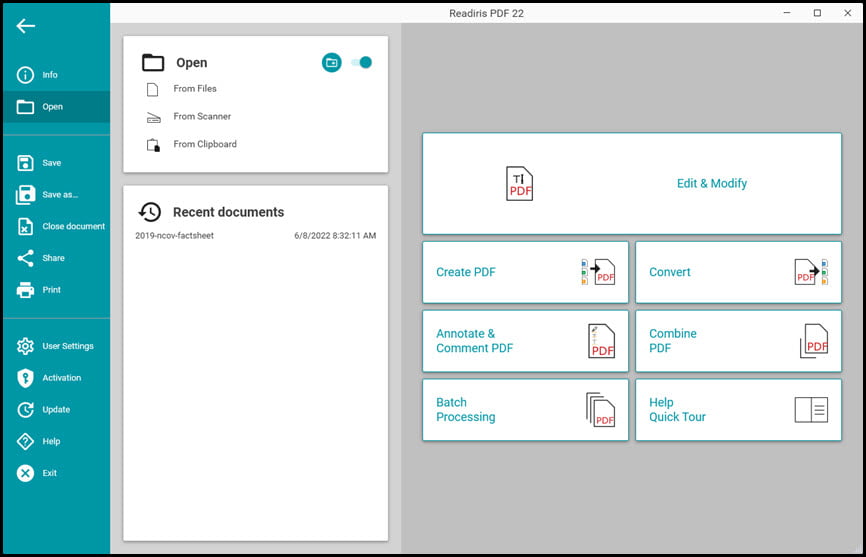Click the Help diamond question icon
The height and width of the screenshot is (557, 866).
[25, 441]
